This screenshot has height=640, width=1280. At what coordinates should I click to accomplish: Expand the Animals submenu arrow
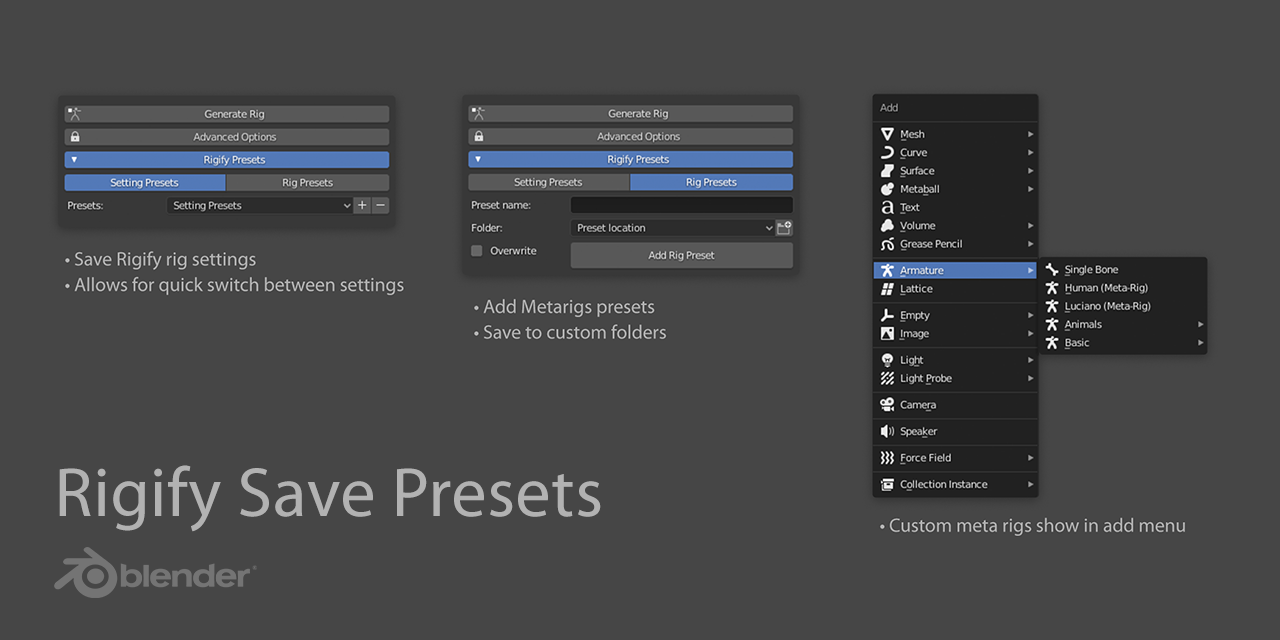pyautogui.click(x=1201, y=324)
